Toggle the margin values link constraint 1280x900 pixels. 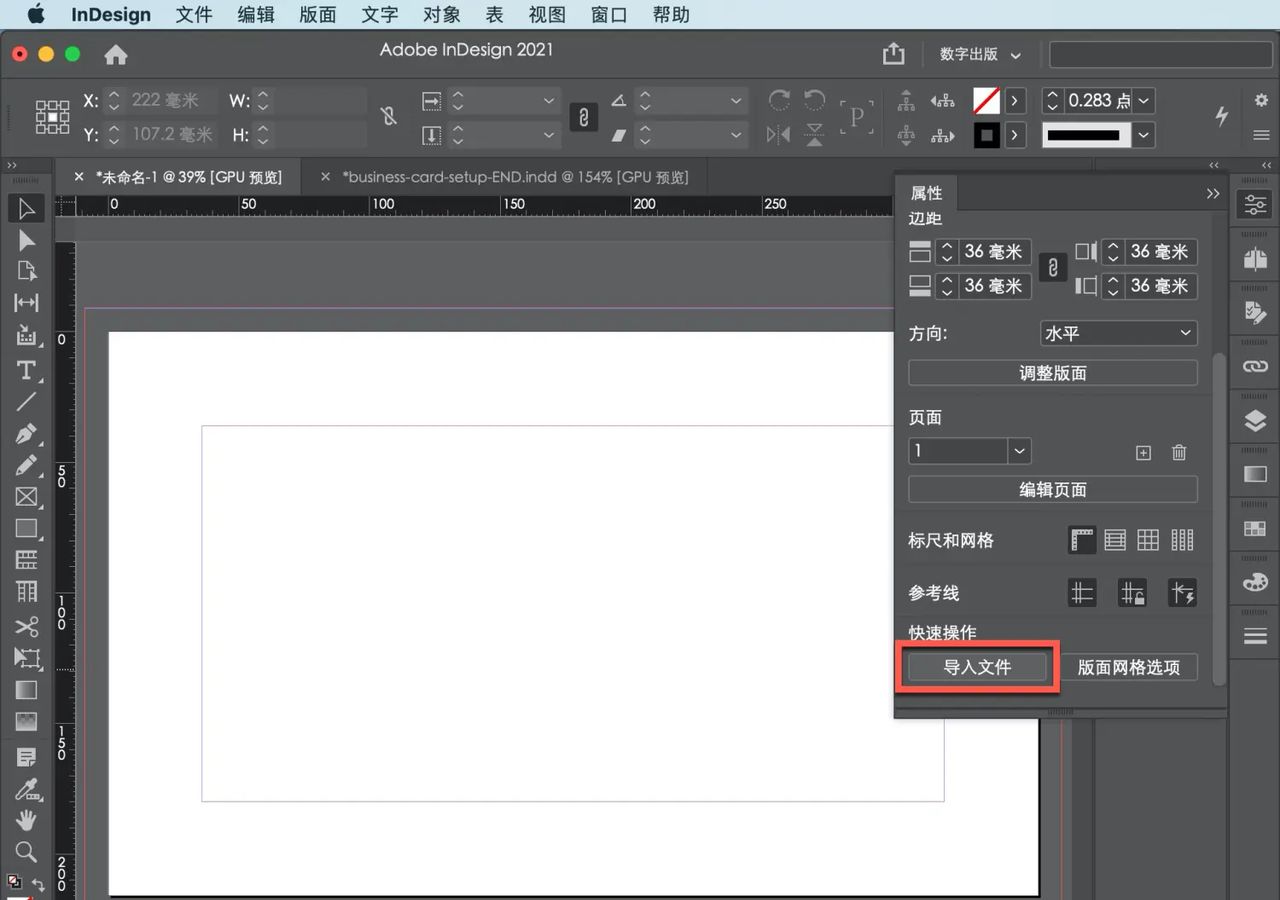tap(1052, 268)
